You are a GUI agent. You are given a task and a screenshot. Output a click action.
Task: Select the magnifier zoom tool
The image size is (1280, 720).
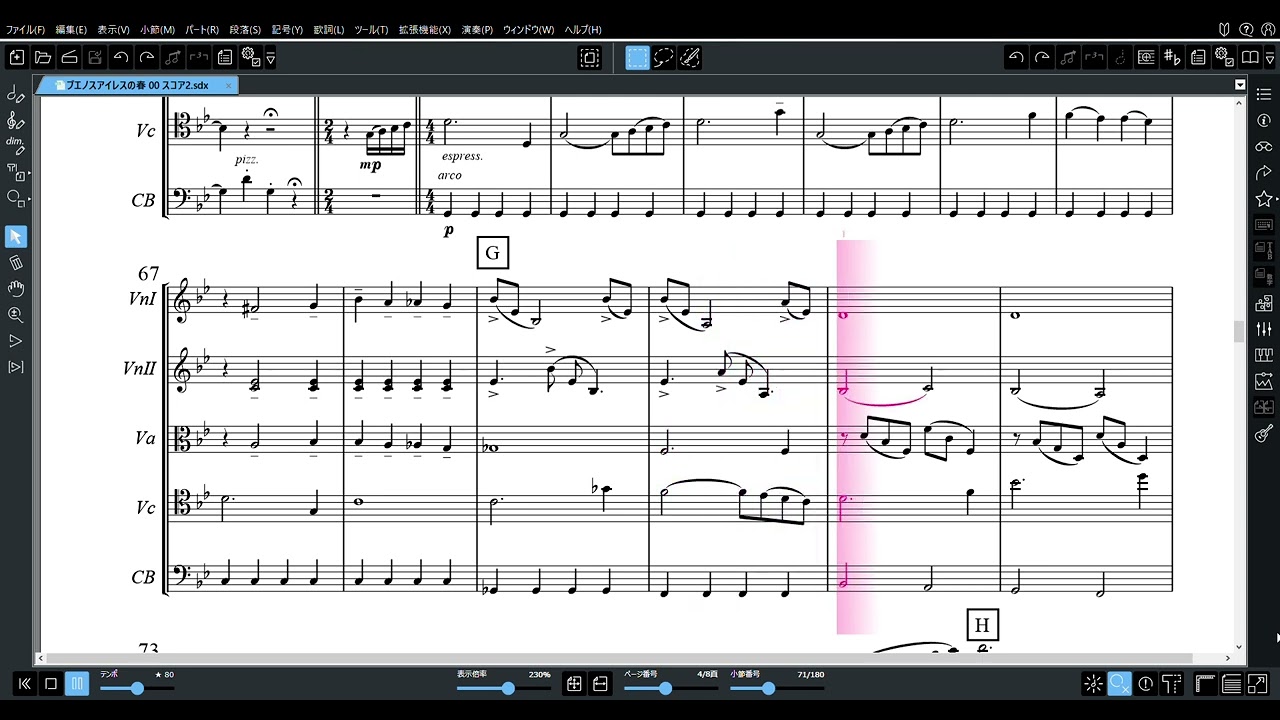[x=15, y=315]
